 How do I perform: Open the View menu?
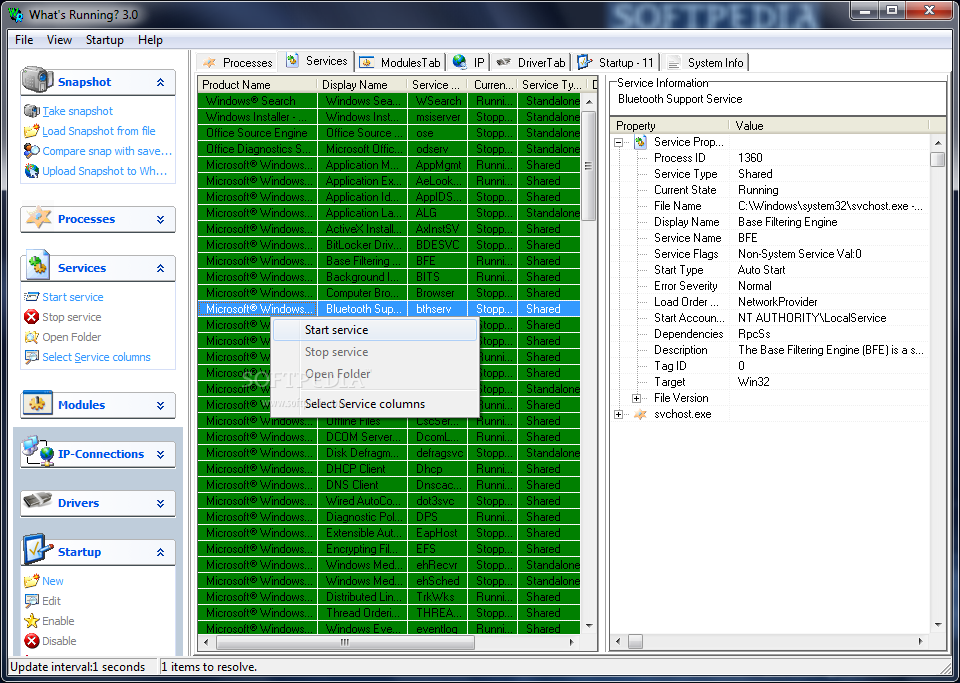[x=59, y=40]
